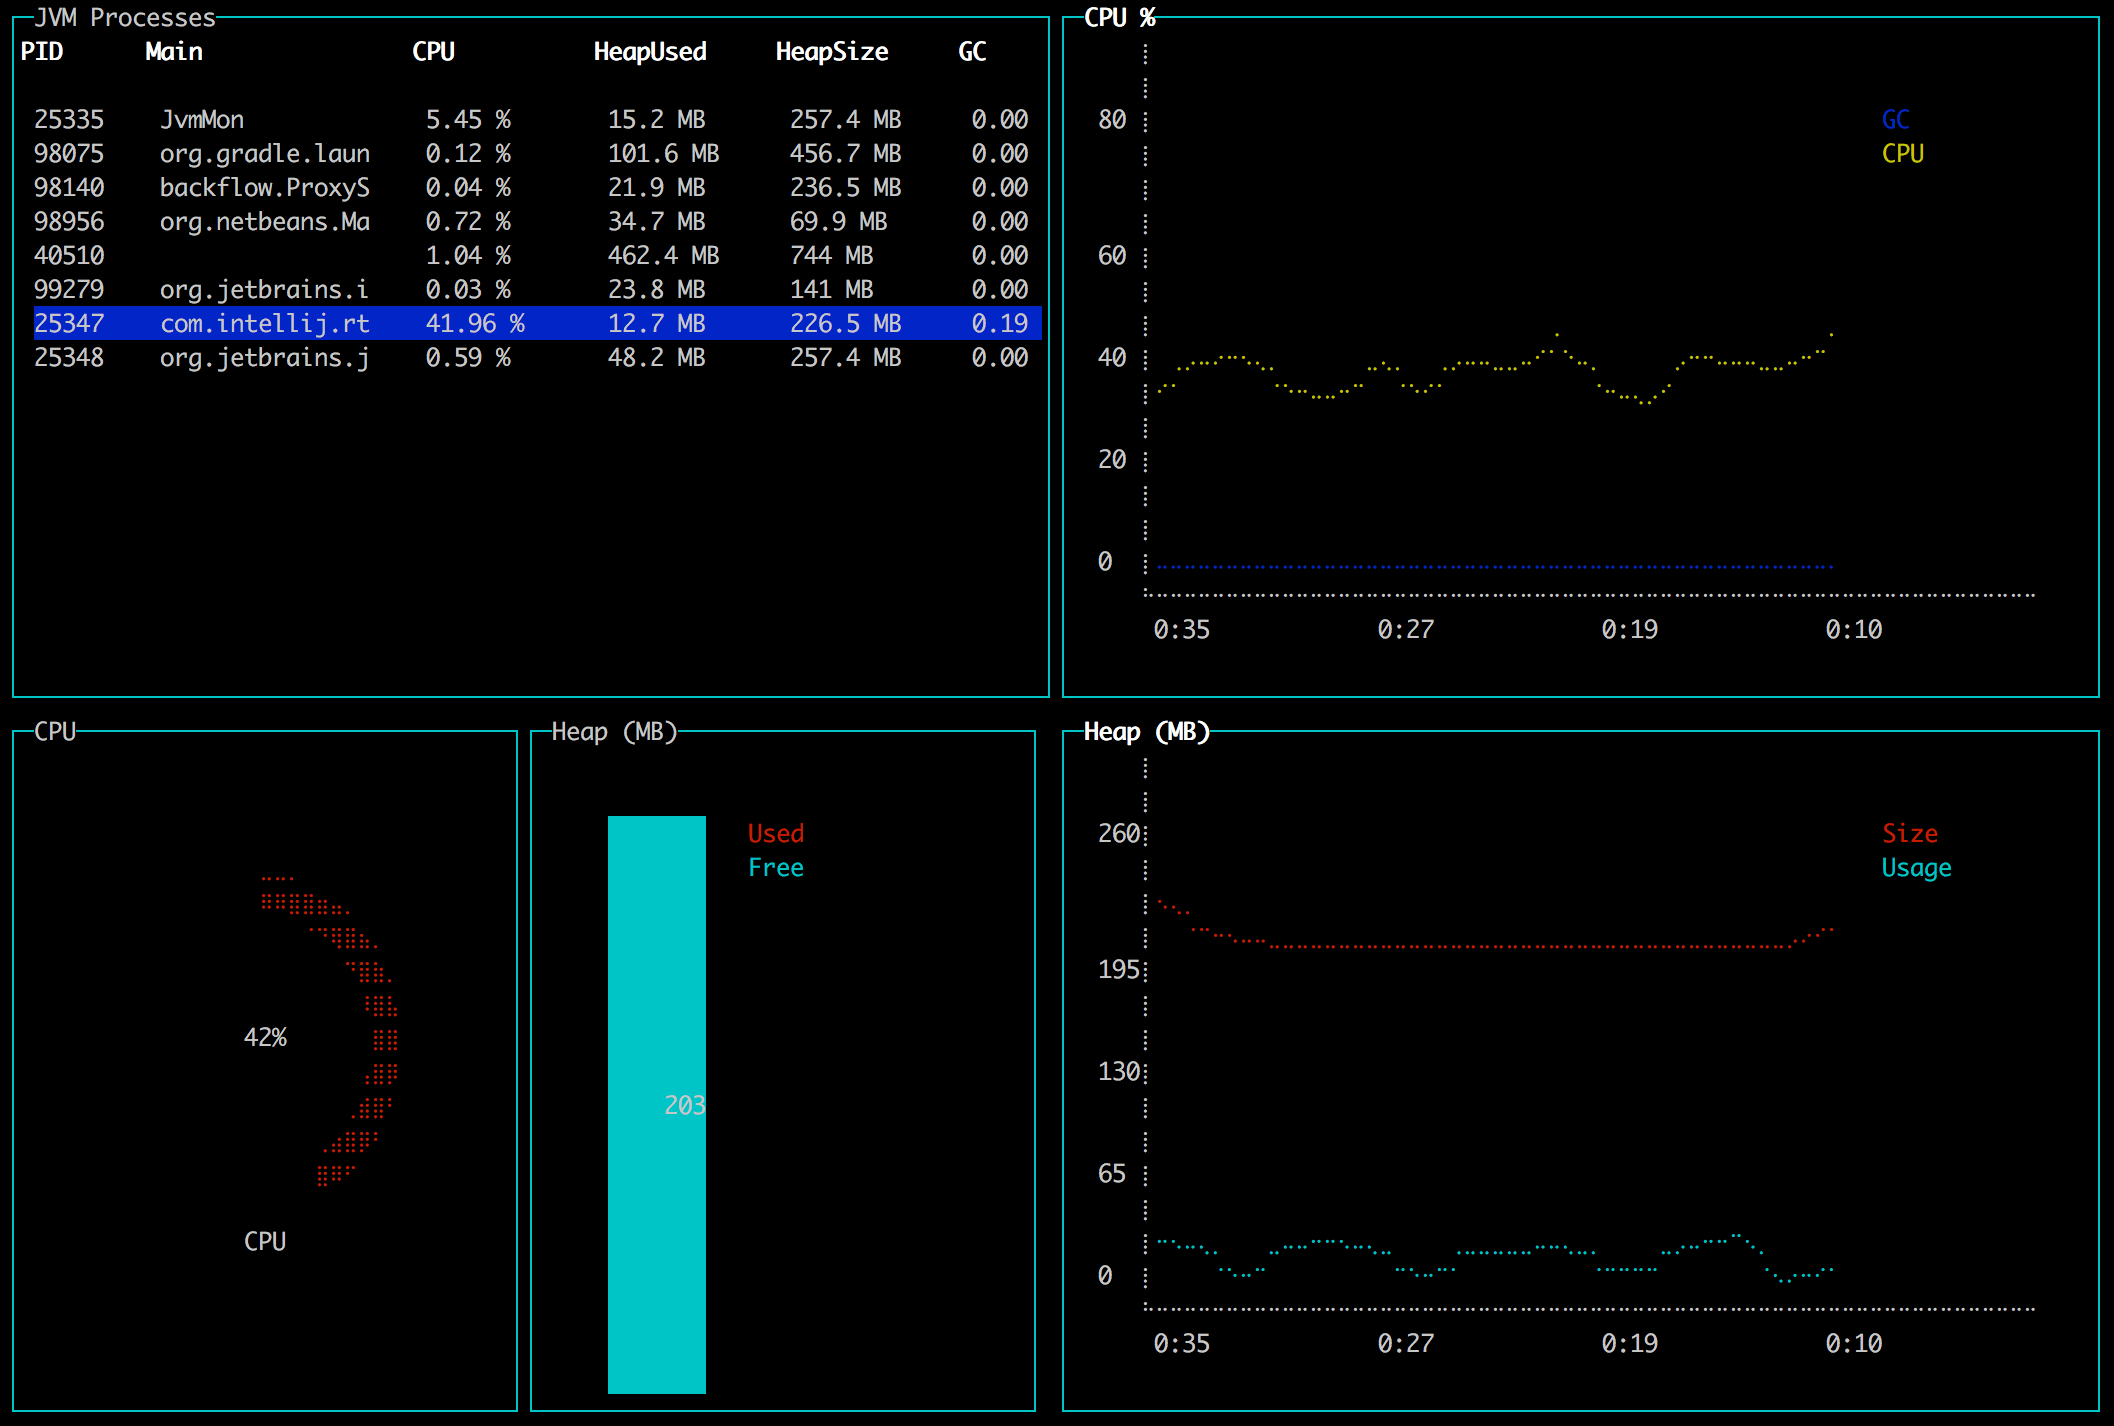Sort by the CPU column header
2114x1426 pixels.
(435, 51)
